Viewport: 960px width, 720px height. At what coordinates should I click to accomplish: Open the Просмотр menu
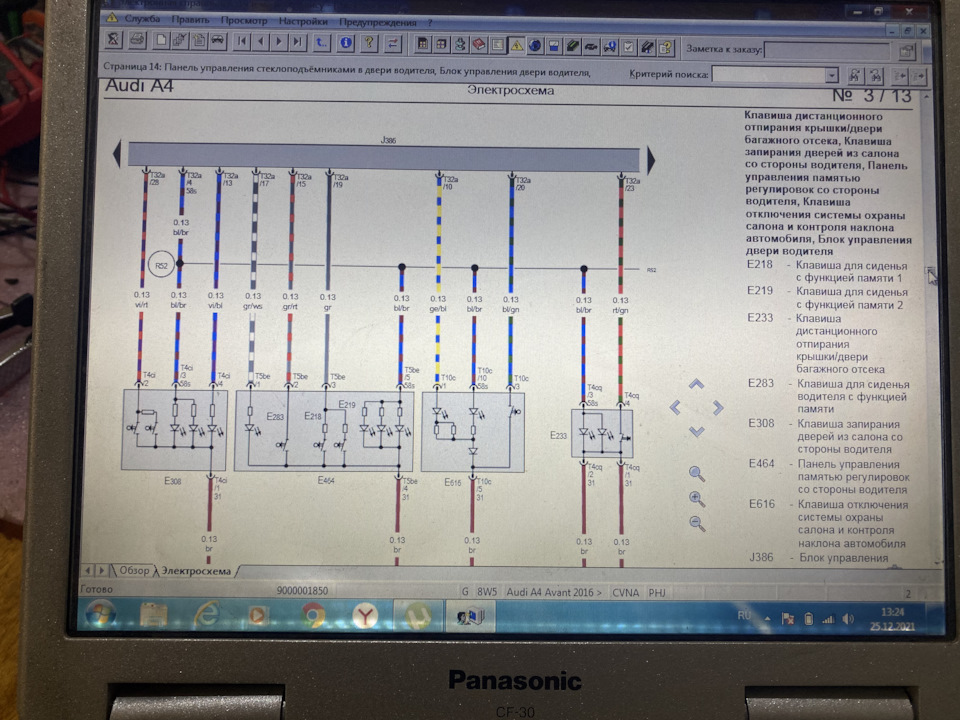tap(244, 20)
